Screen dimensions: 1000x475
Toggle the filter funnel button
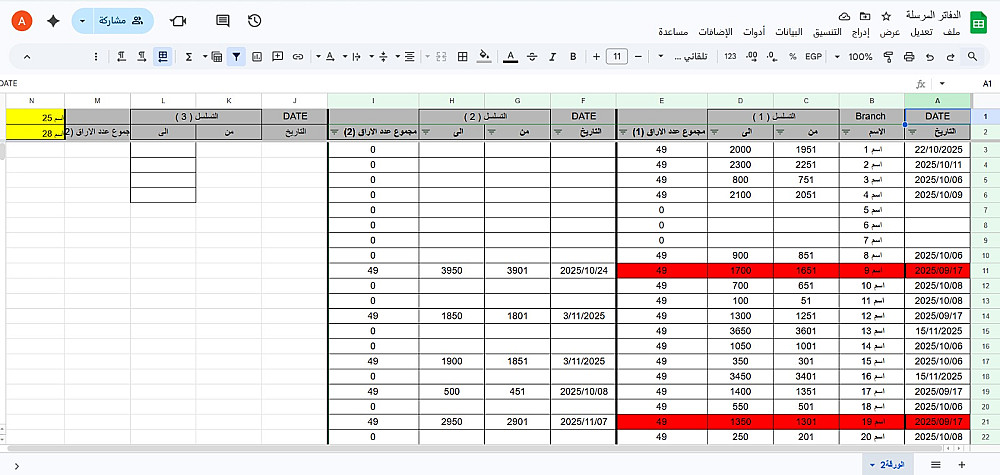236,57
